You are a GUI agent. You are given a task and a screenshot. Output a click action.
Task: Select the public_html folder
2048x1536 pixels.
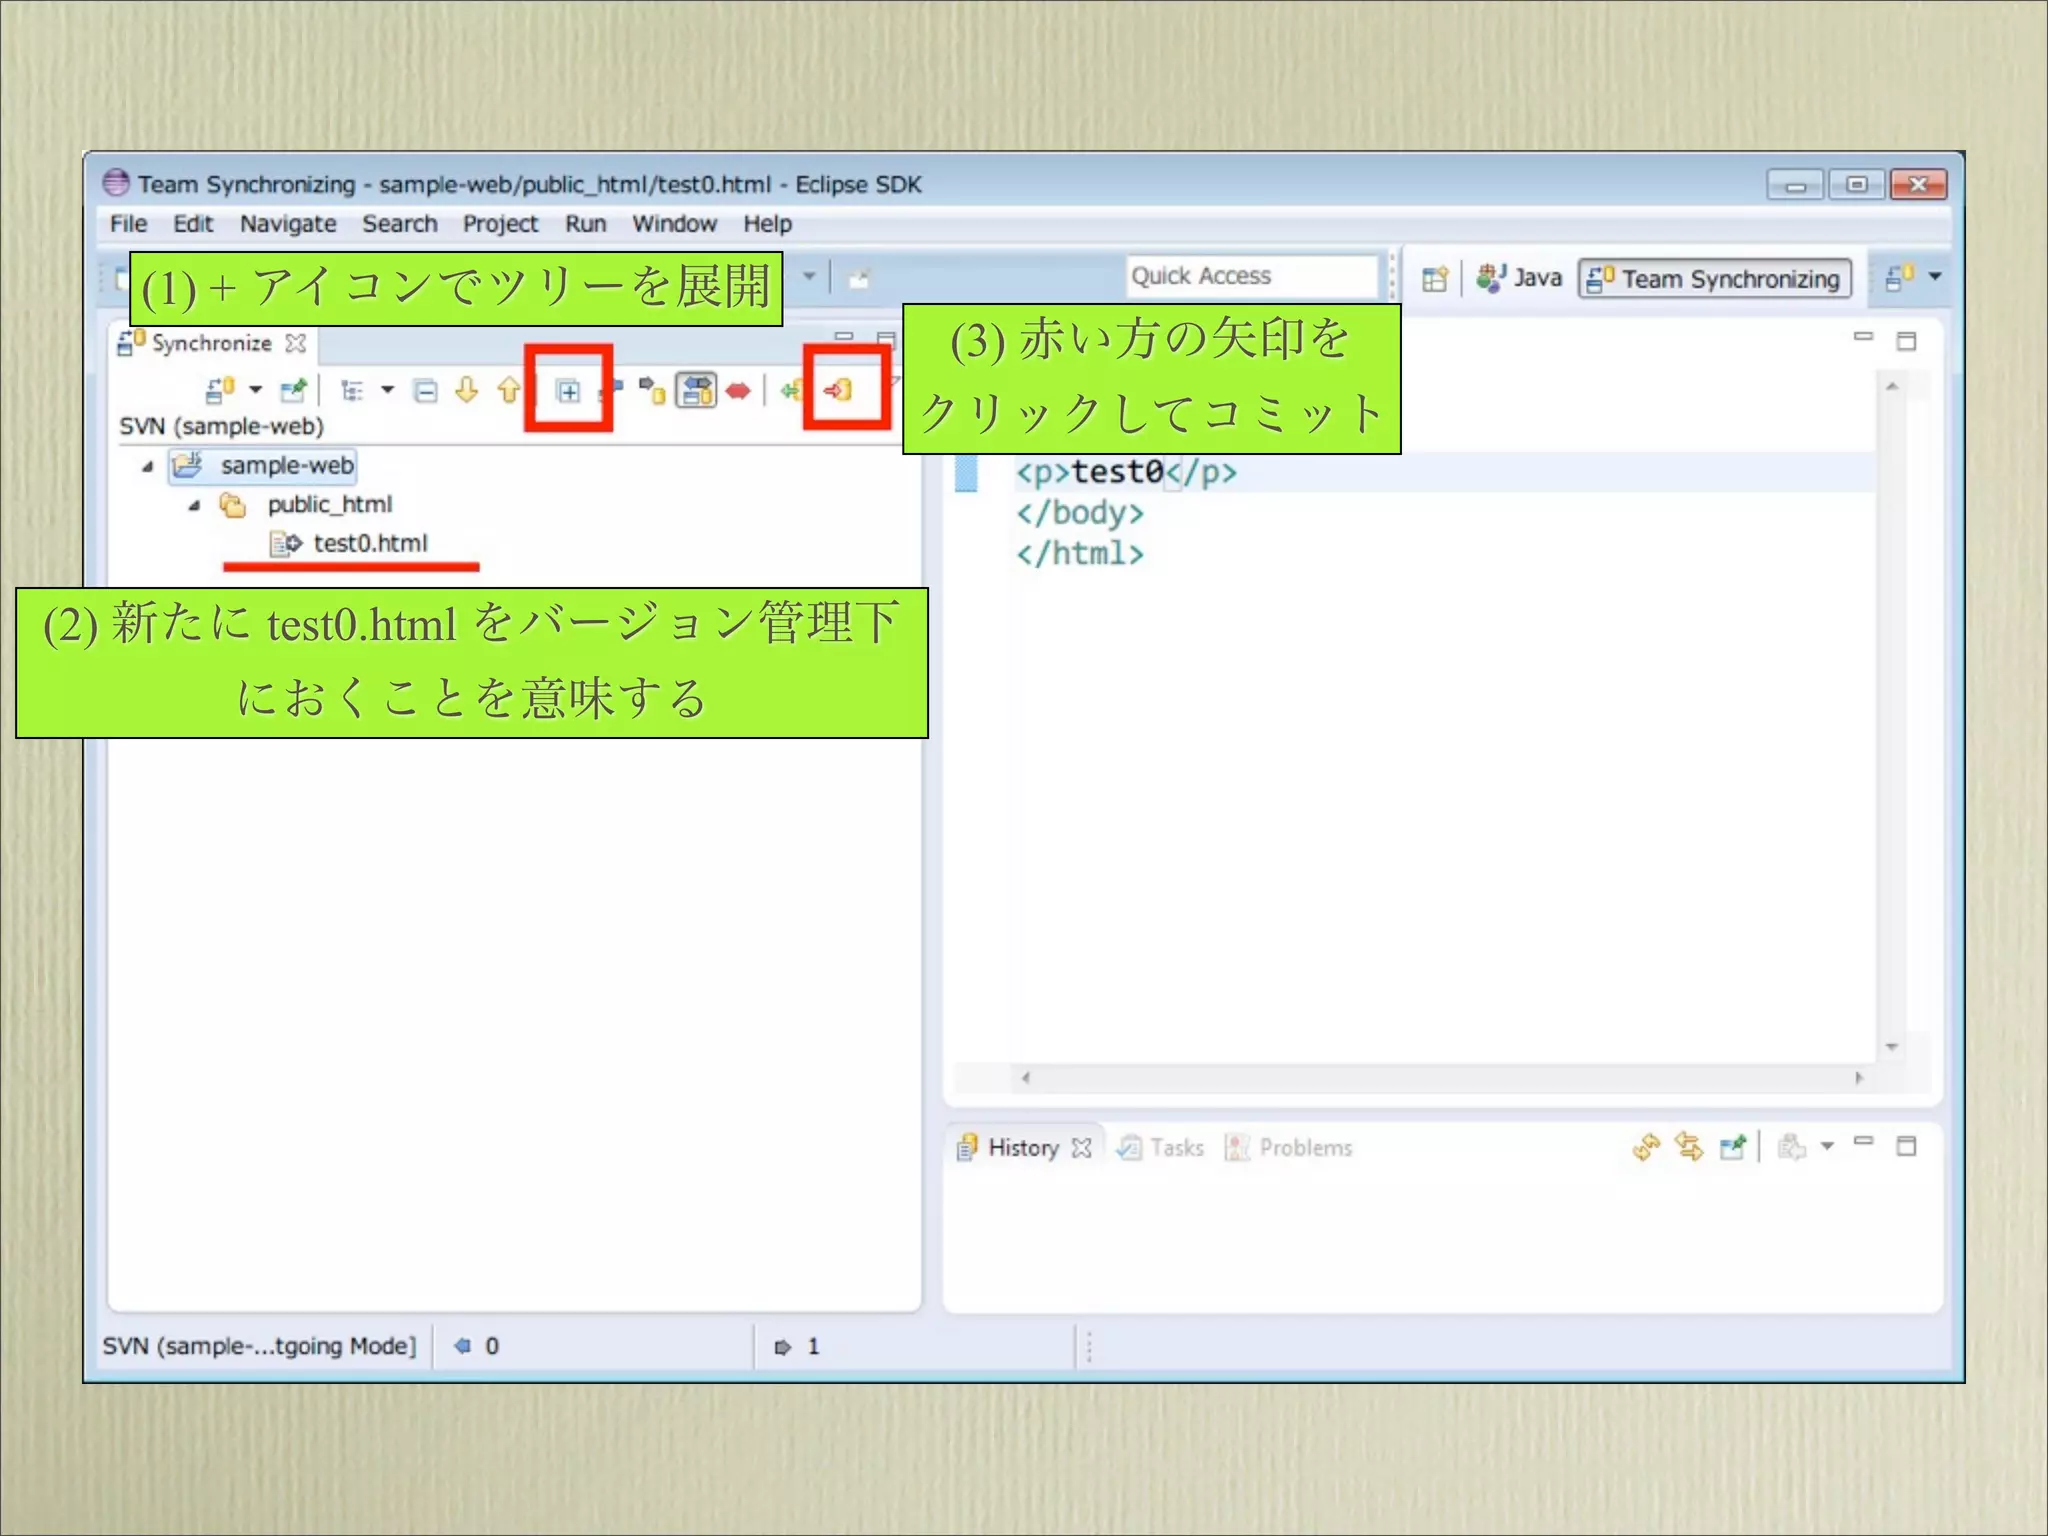305,505
